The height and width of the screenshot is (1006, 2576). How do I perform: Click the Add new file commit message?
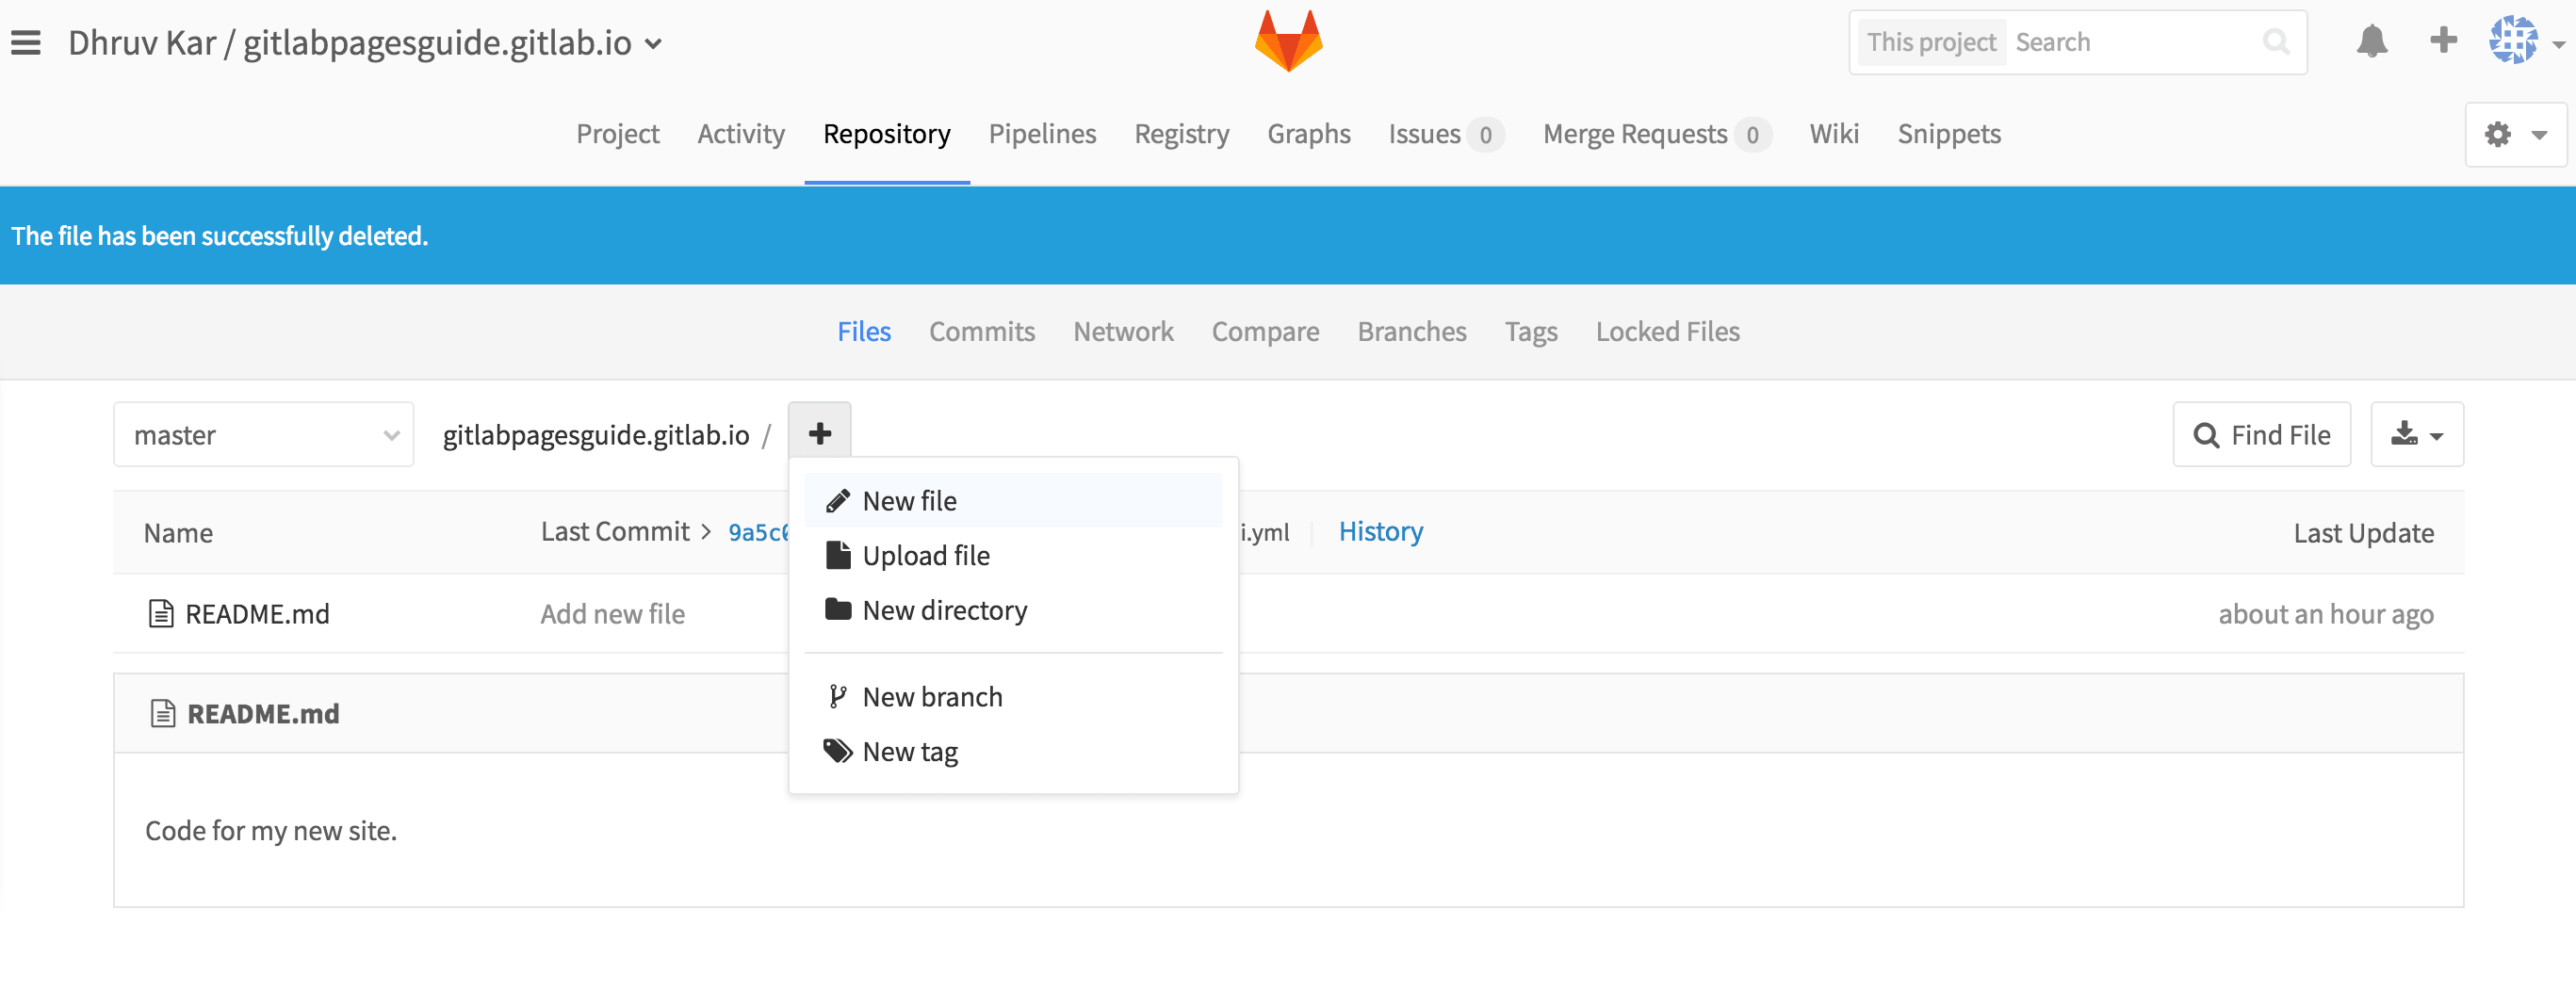click(612, 613)
